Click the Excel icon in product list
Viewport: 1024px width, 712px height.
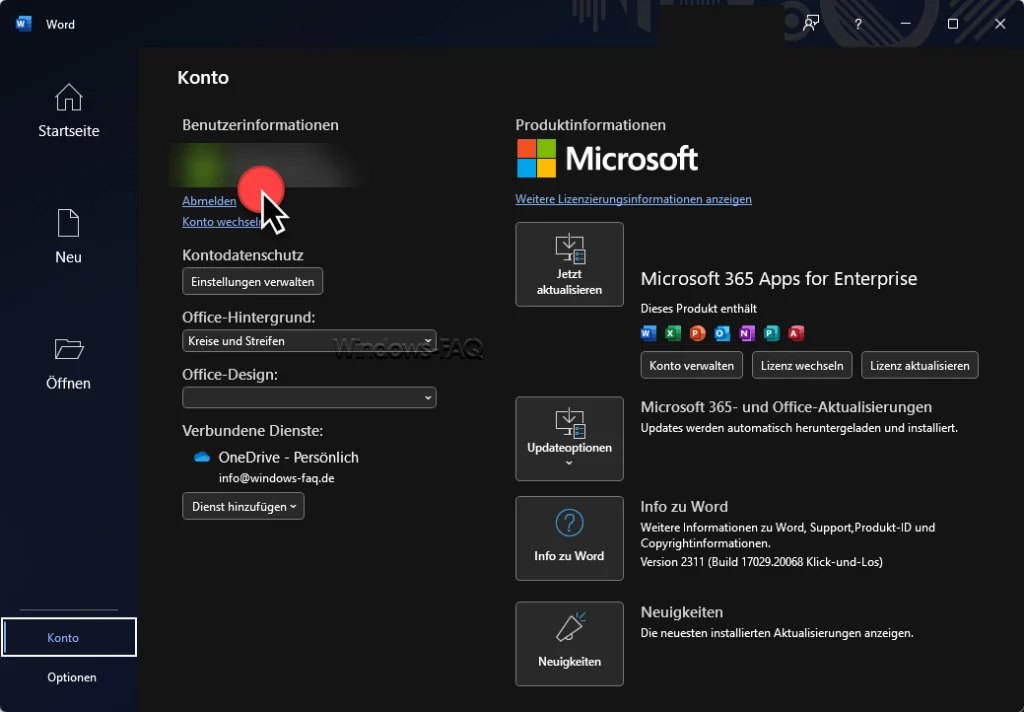click(x=673, y=333)
